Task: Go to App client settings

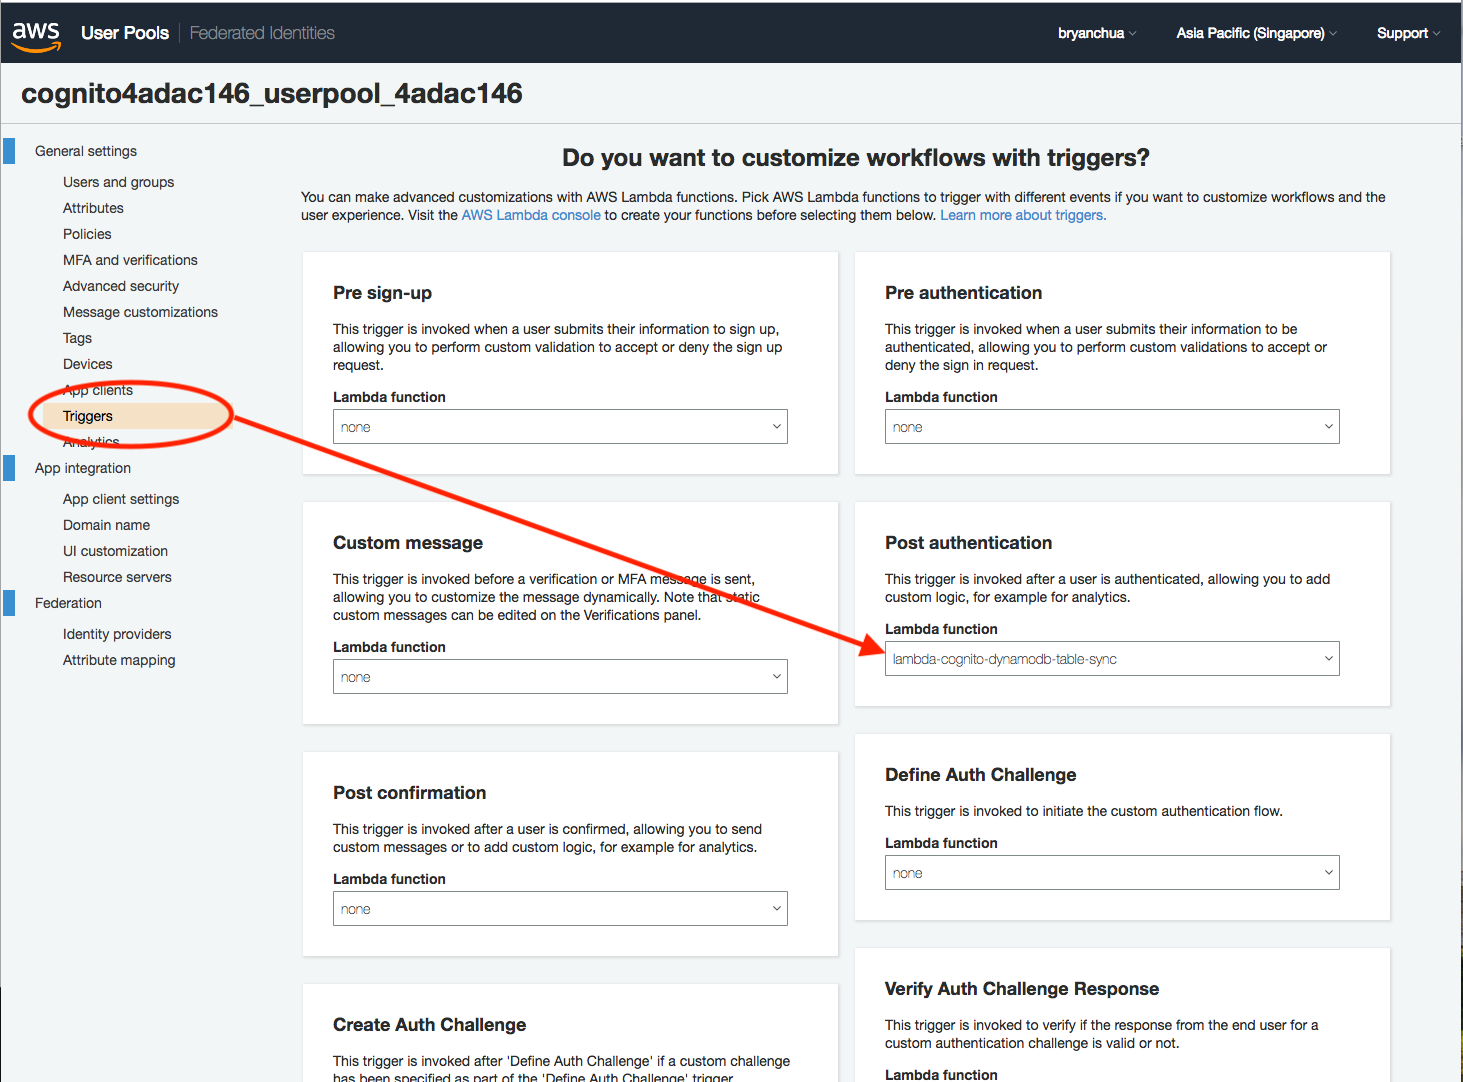Action: click(x=121, y=499)
